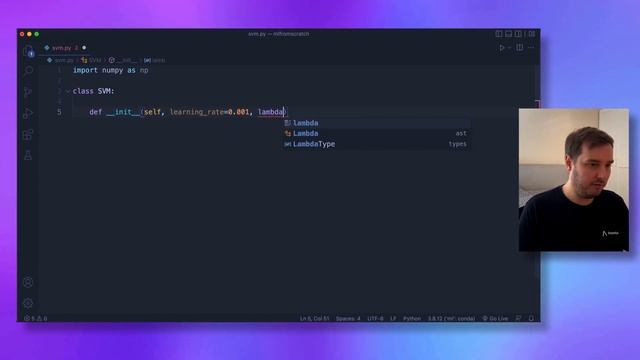Click the 'class SVM:' code line
This screenshot has width=640, height=360.
pos(93,91)
